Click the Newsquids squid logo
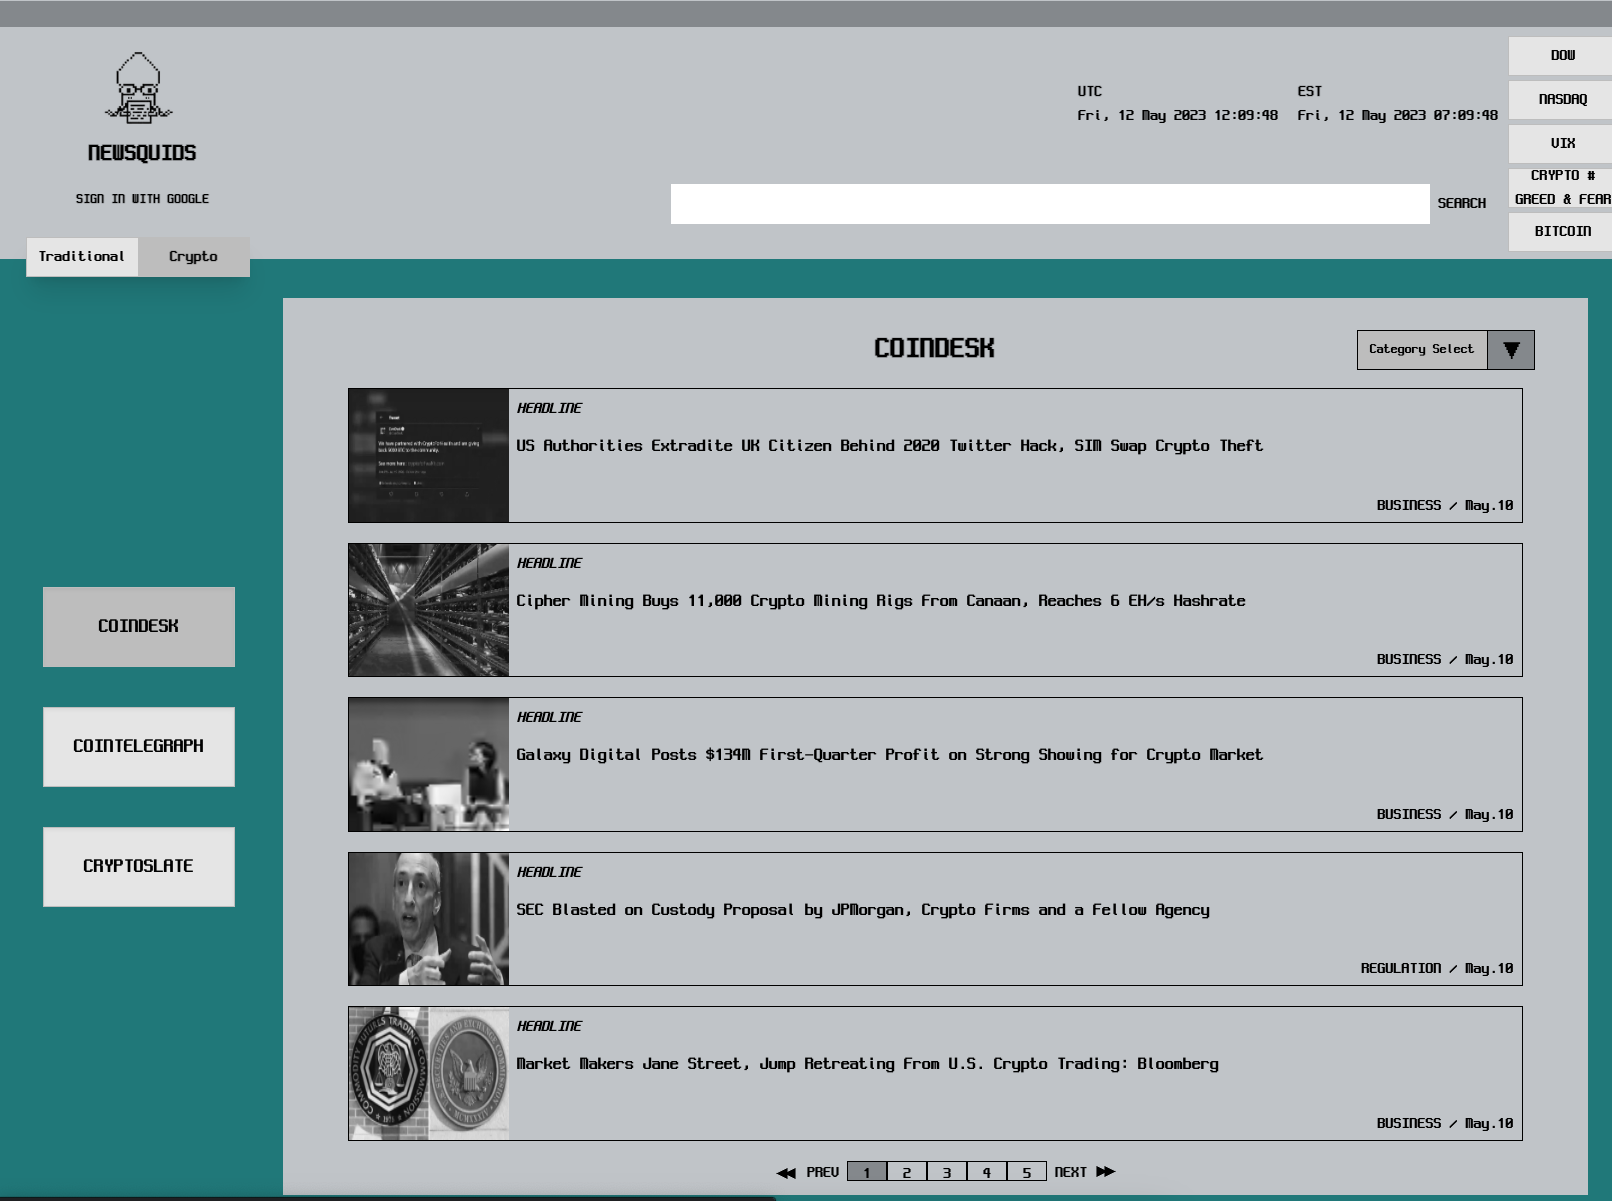 point(138,92)
